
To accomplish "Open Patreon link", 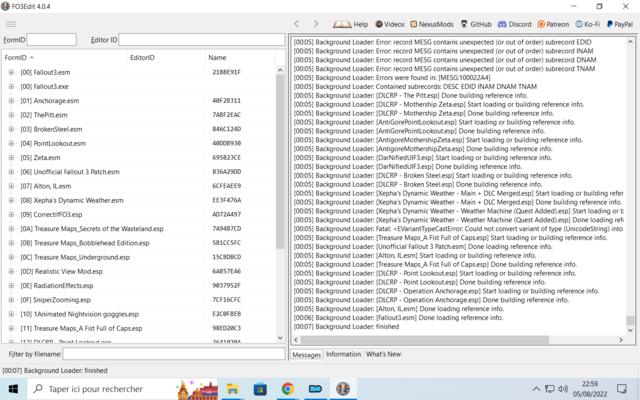I will pos(553,24).
